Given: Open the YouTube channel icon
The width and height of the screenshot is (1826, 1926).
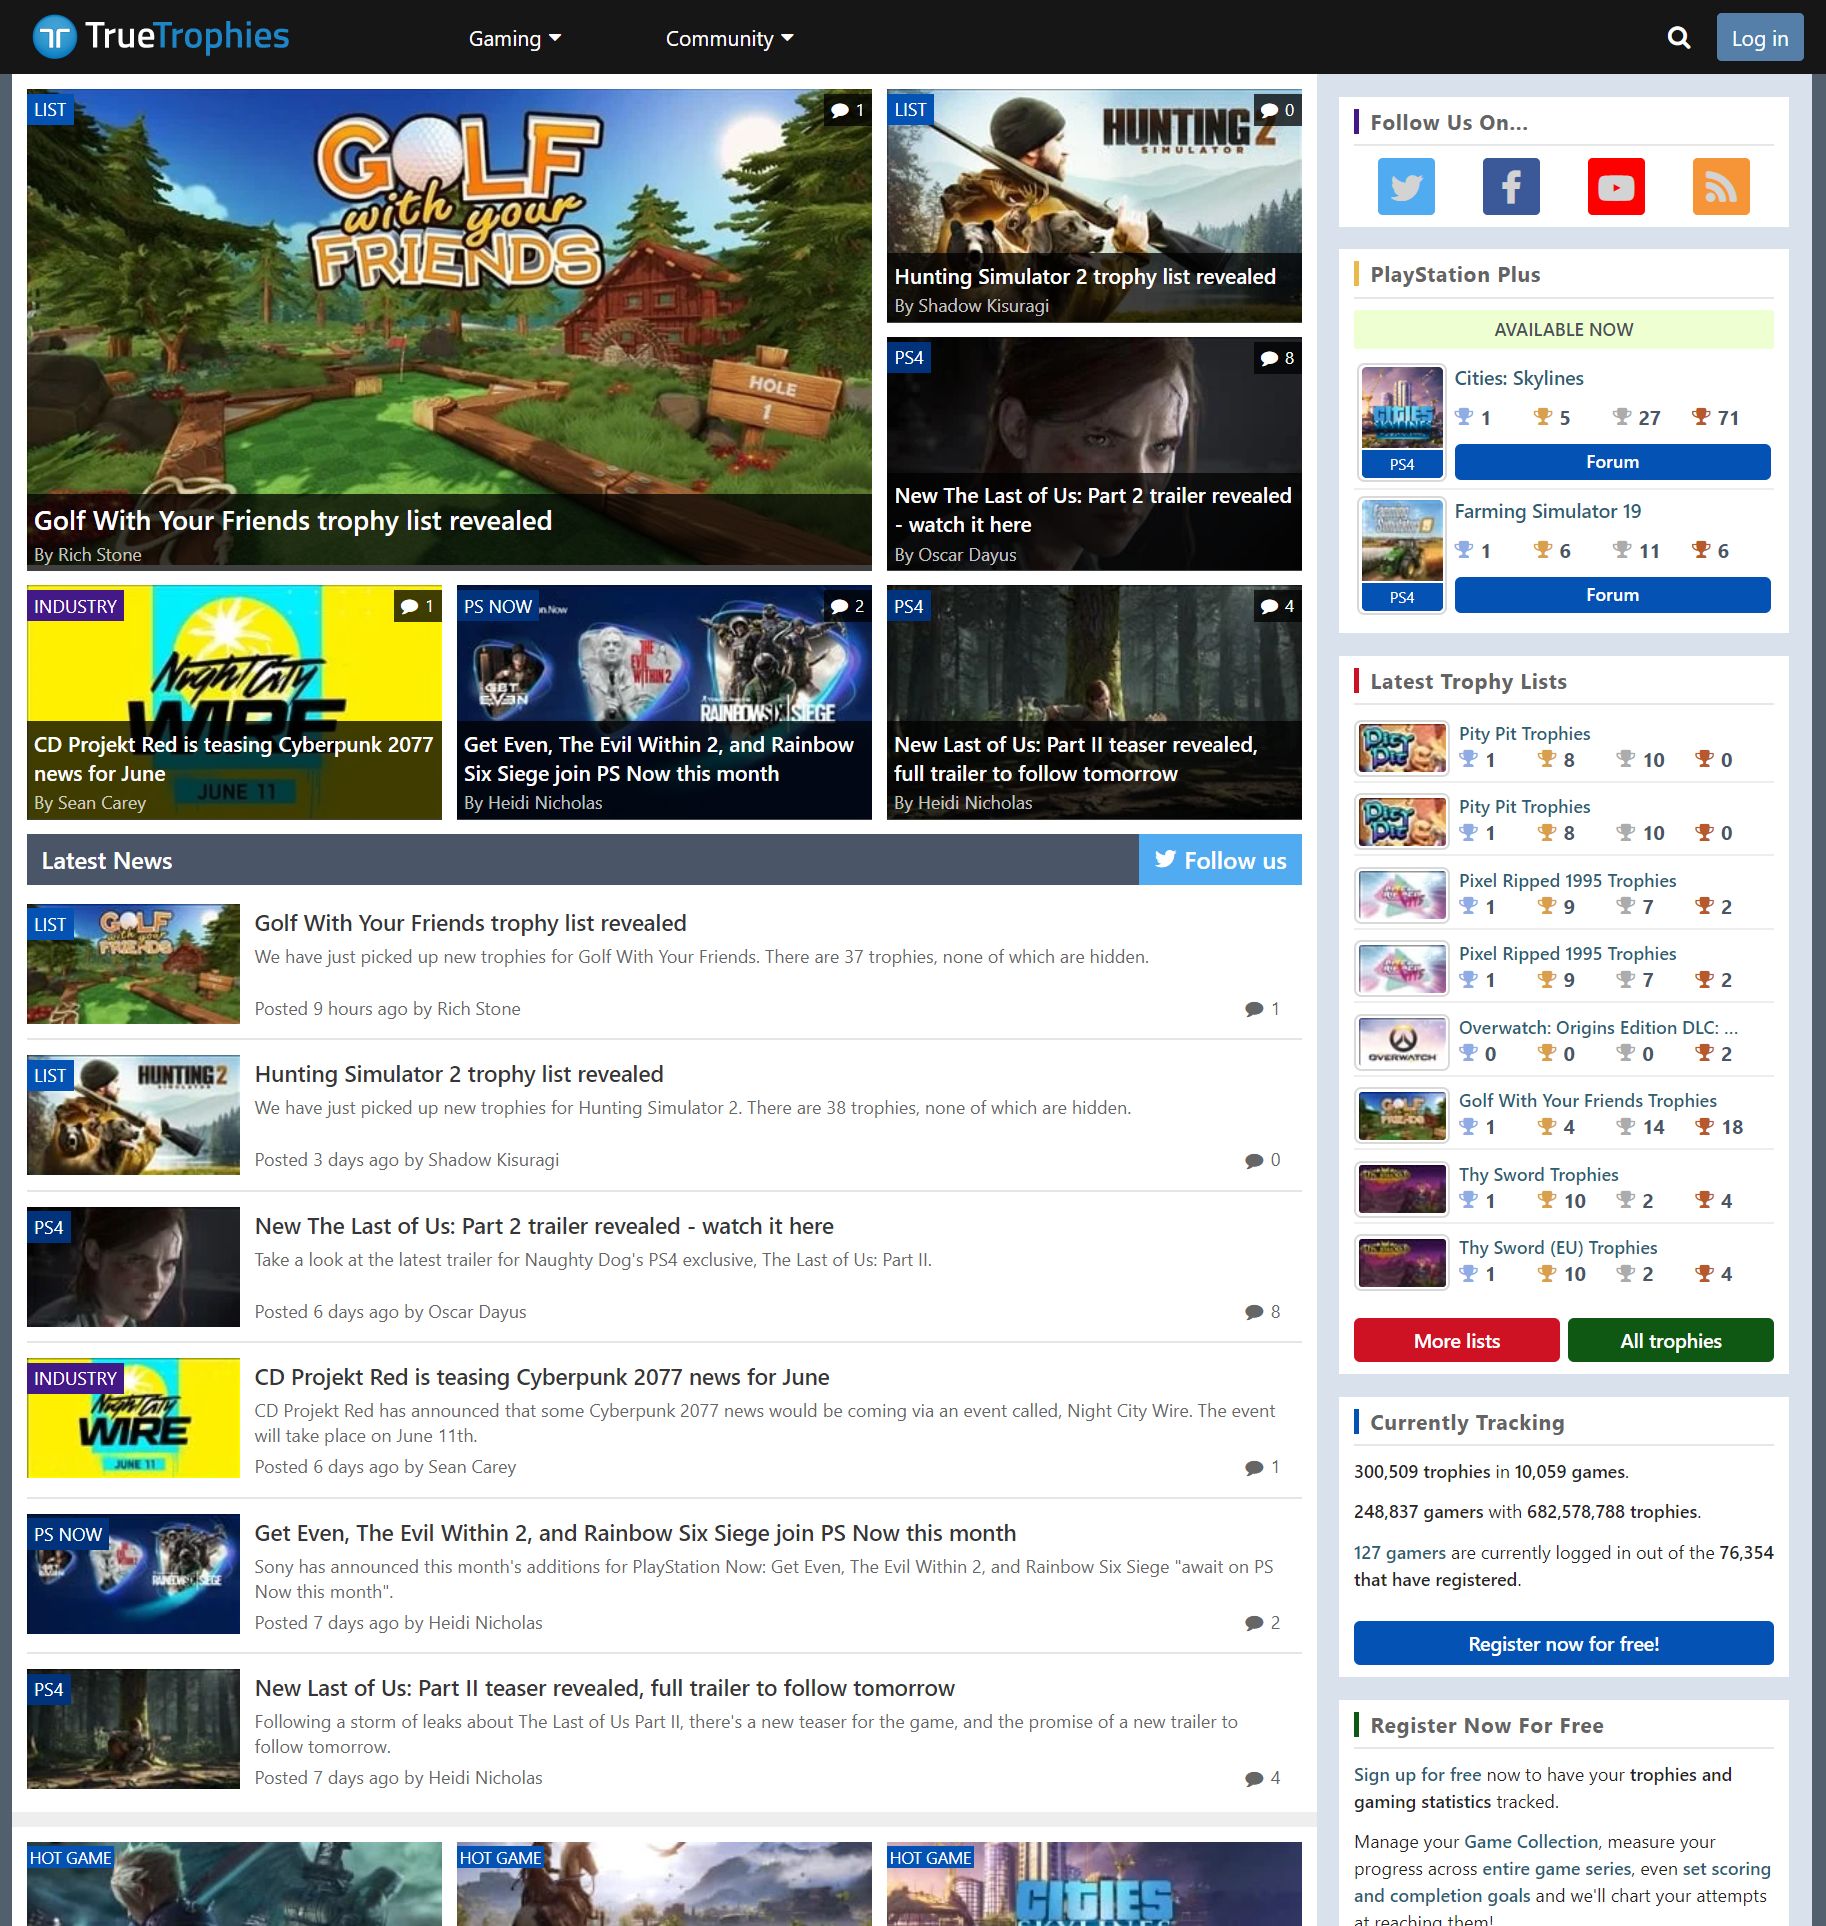Looking at the screenshot, I should (x=1616, y=186).
